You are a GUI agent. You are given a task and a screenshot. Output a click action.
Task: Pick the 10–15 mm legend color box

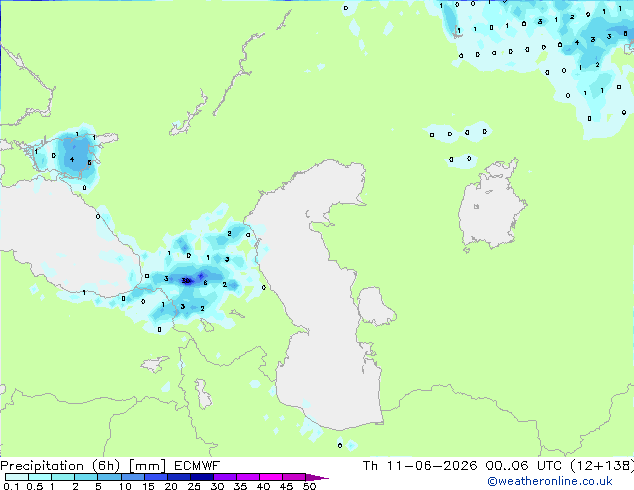click(x=132, y=477)
